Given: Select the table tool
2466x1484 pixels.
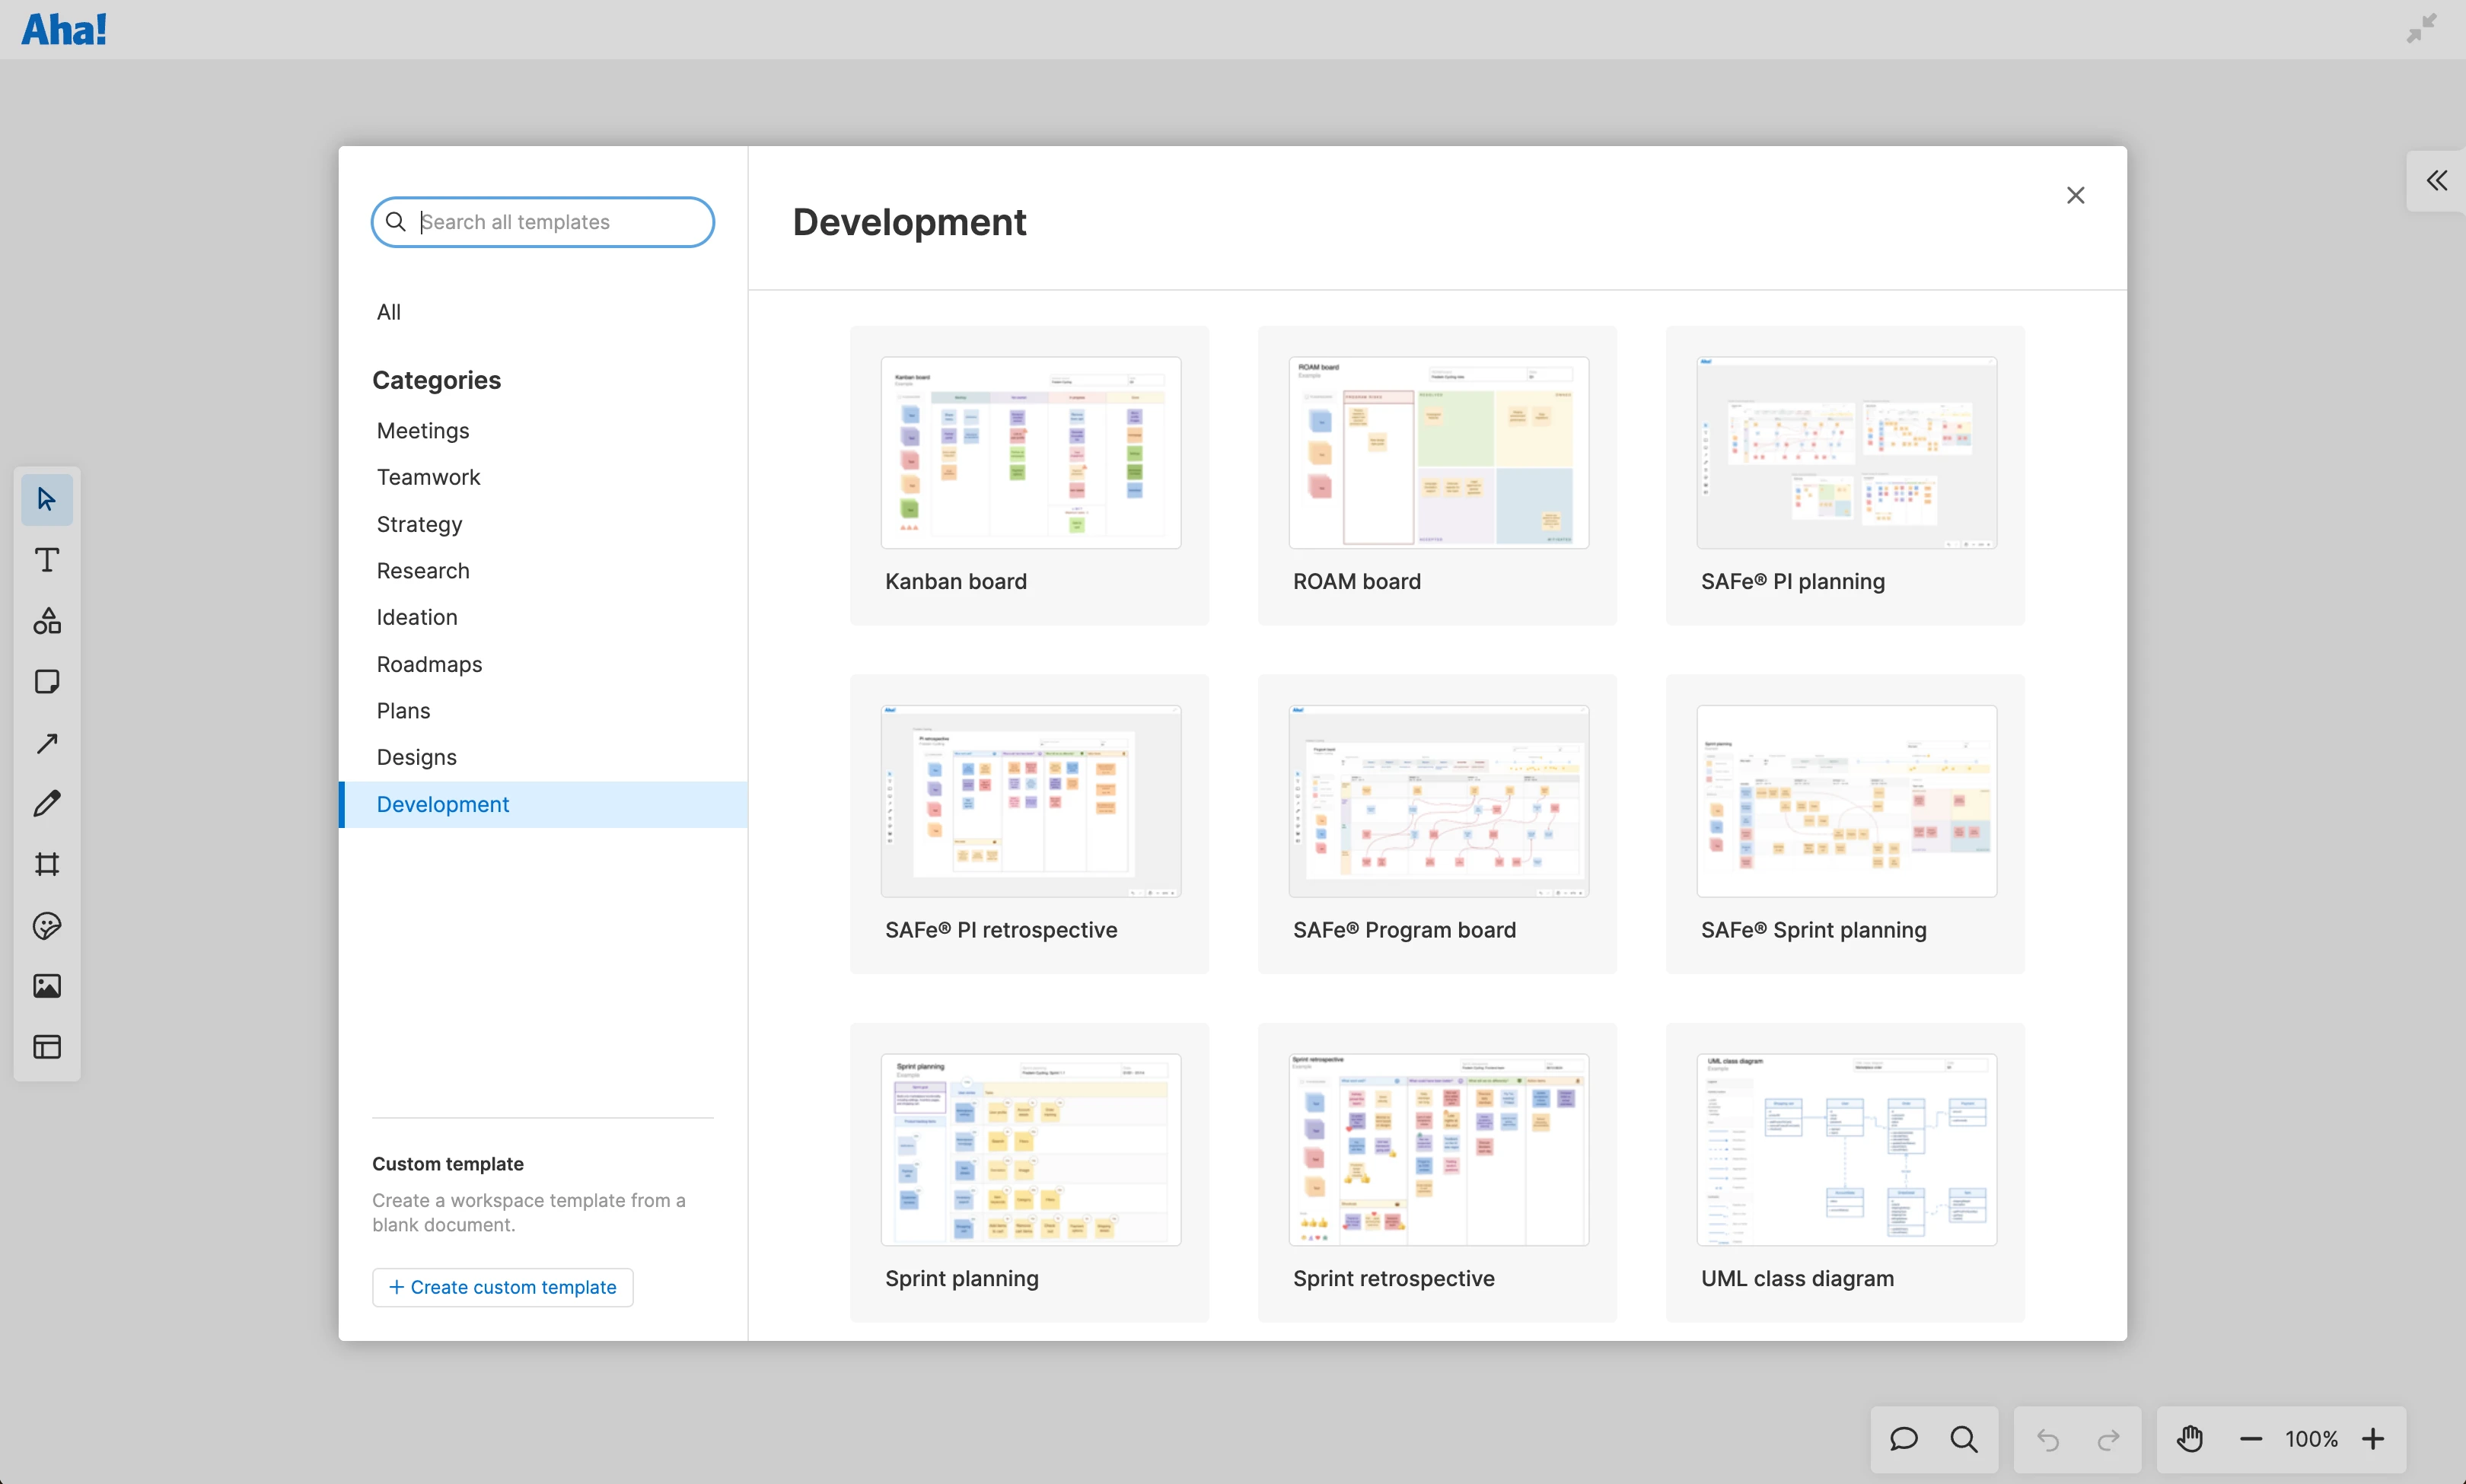Looking at the screenshot, I should click(46, 1047).
